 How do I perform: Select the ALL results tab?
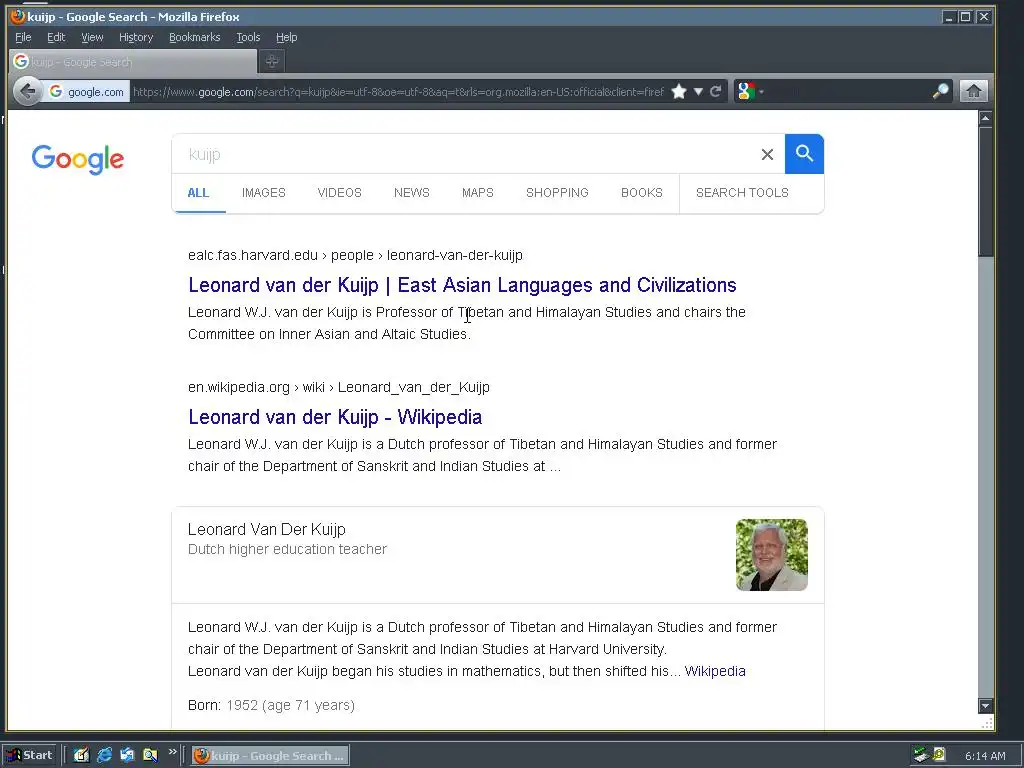point(199,193)
